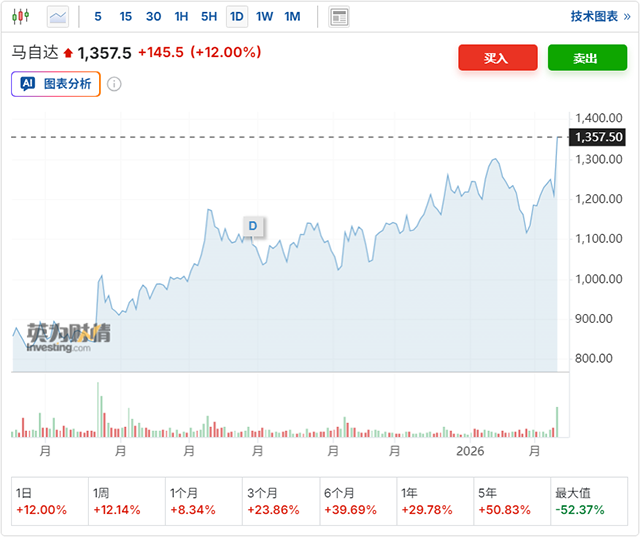Open the news panel layout icon
The image size is (640, 537).
tap(339, 16)
